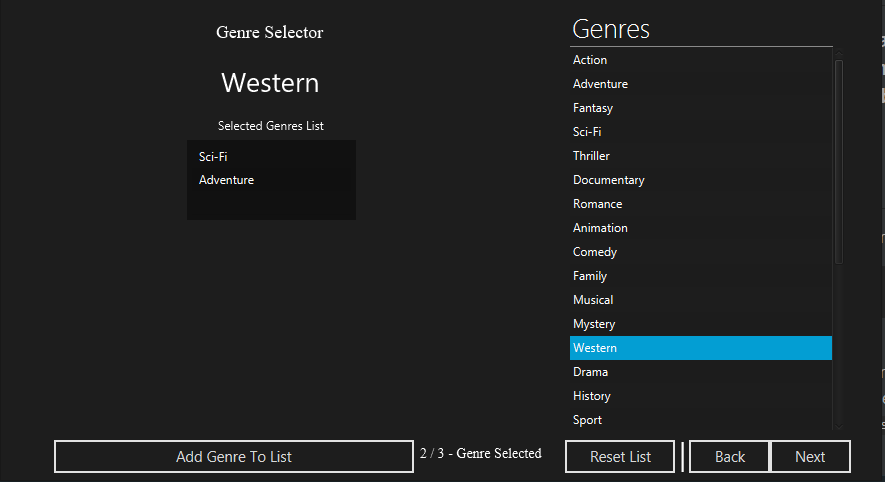Select Sci-Fi in Selected Genres List
Image resolution: width=885 pixels, height=482 pixels.
coord(214,157)
